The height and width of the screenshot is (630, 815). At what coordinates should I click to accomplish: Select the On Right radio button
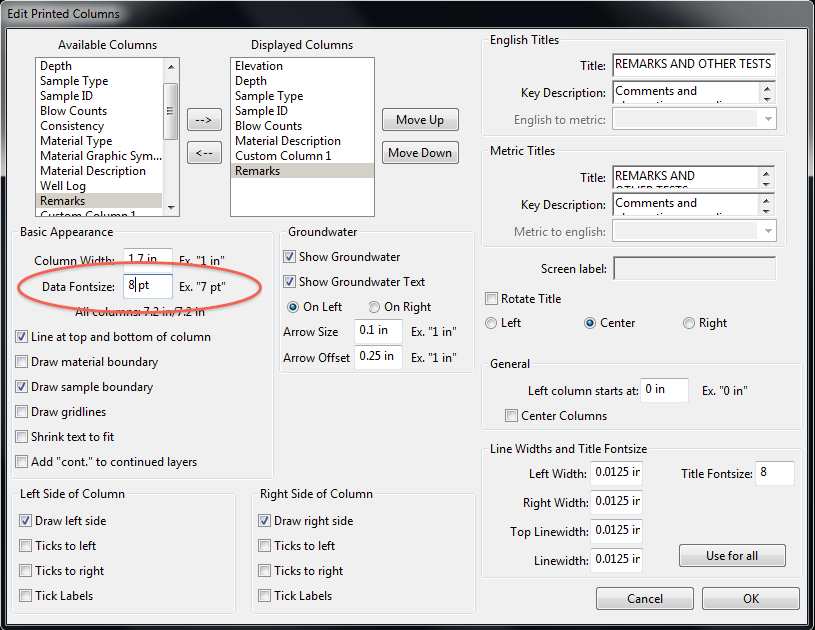tap(374, 307)
